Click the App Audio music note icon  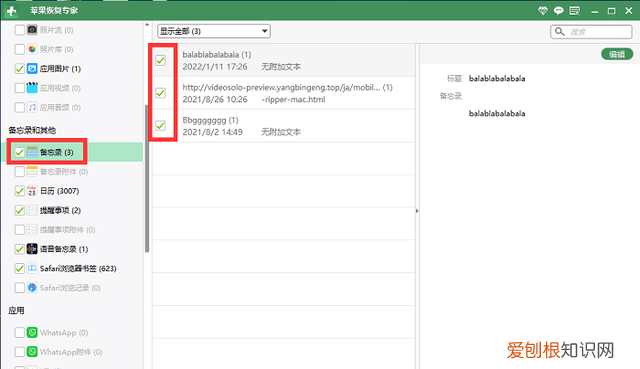tap(32, 107)
